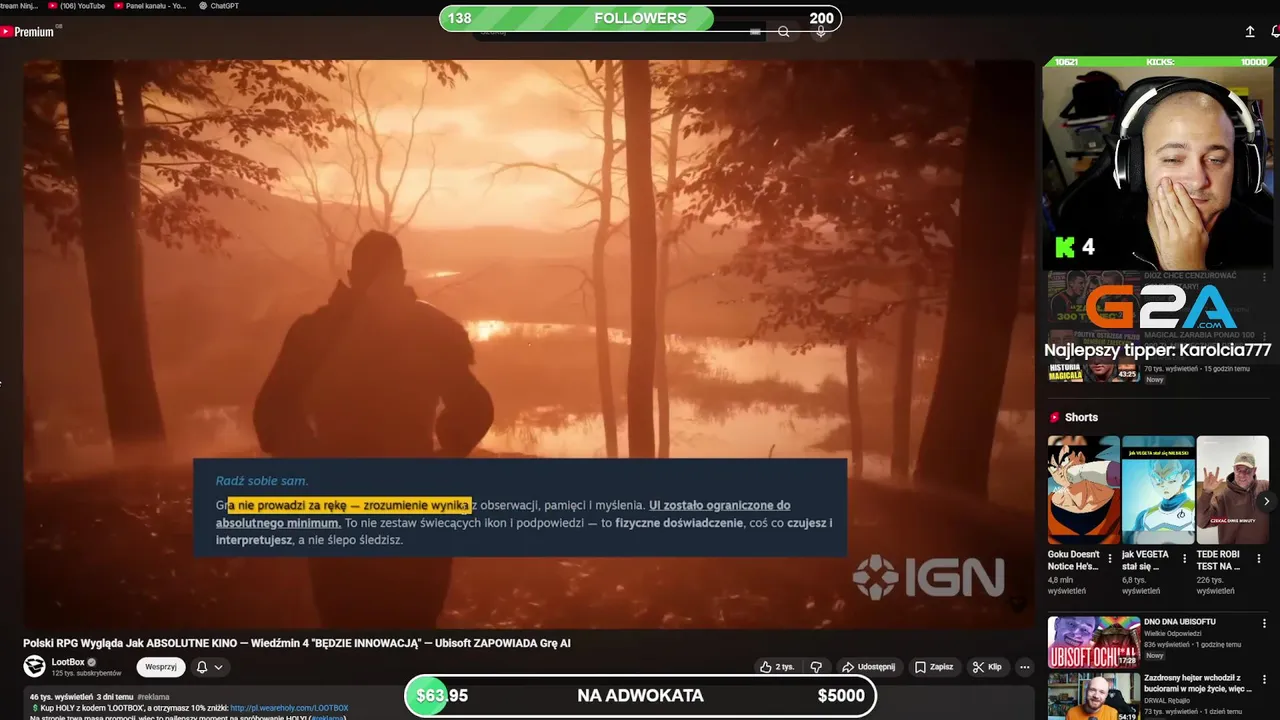Image resolution: width=1280 pixels, height=720 pixels.
Task: Click the video title Polski RPG Wygląda
Action: pyautogui.click(x=297, y=643)
